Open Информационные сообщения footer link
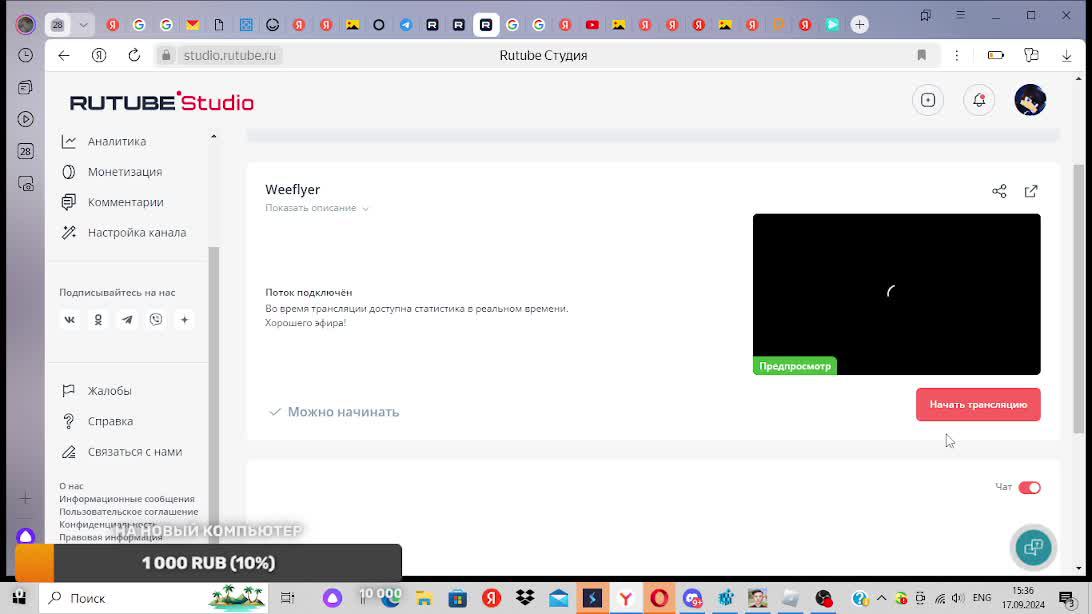 click(127, 498)
